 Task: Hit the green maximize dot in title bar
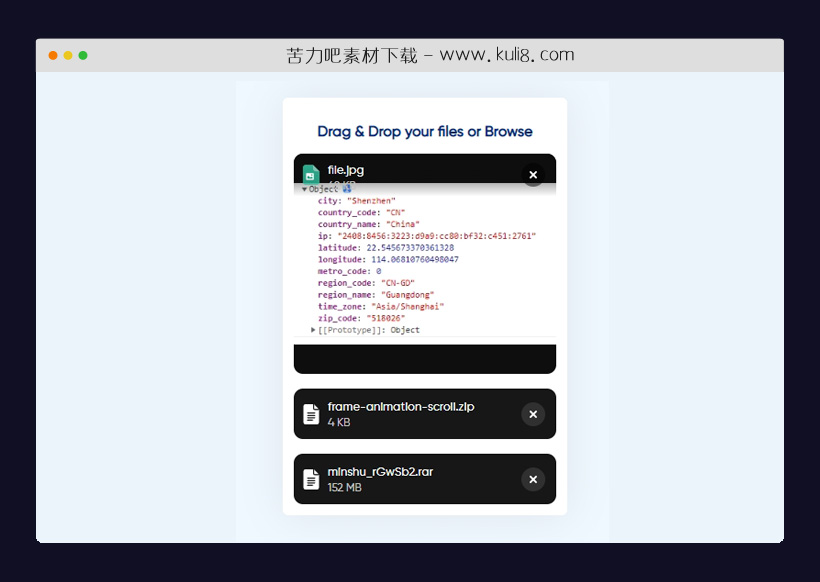coord(83,56)
